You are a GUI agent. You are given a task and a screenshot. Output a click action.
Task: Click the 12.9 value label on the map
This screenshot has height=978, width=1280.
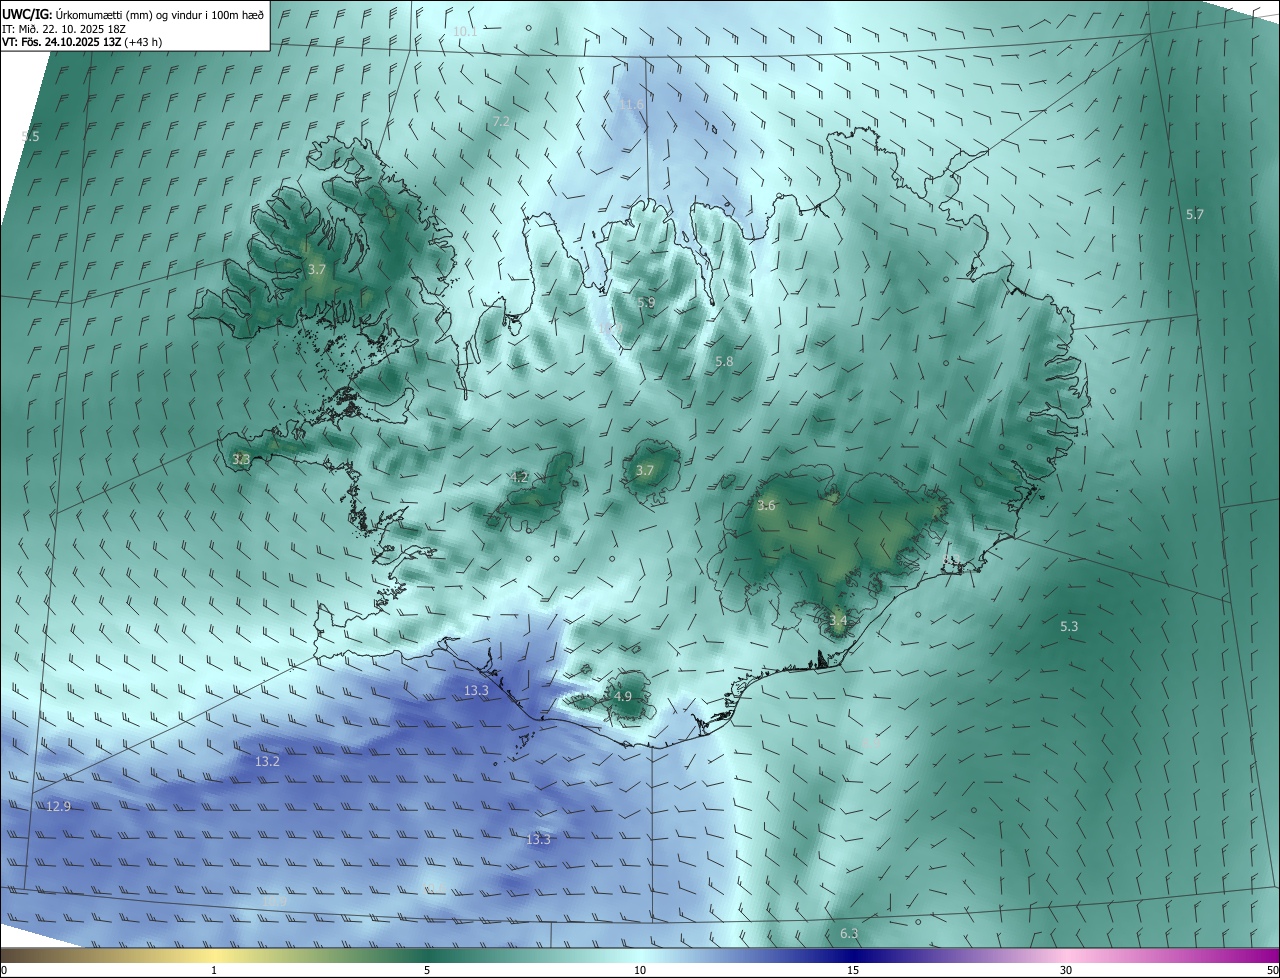(59, 806)
